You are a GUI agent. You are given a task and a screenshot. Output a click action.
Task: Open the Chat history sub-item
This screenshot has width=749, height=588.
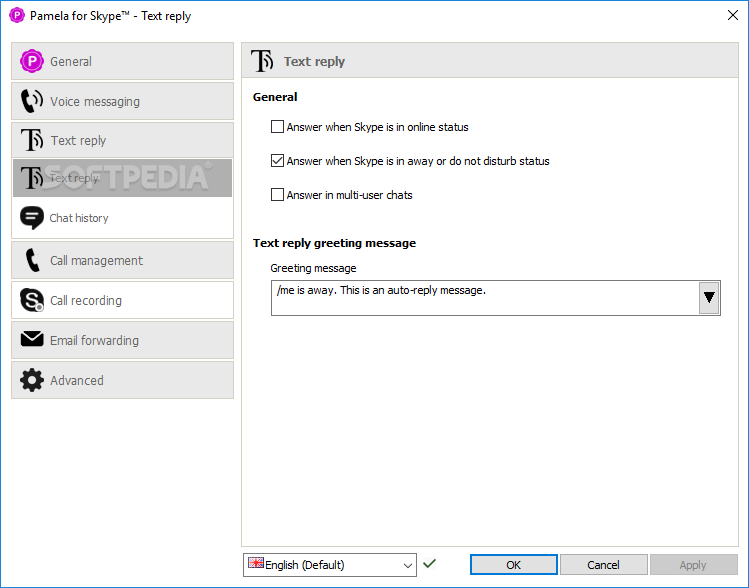(122, 218)
